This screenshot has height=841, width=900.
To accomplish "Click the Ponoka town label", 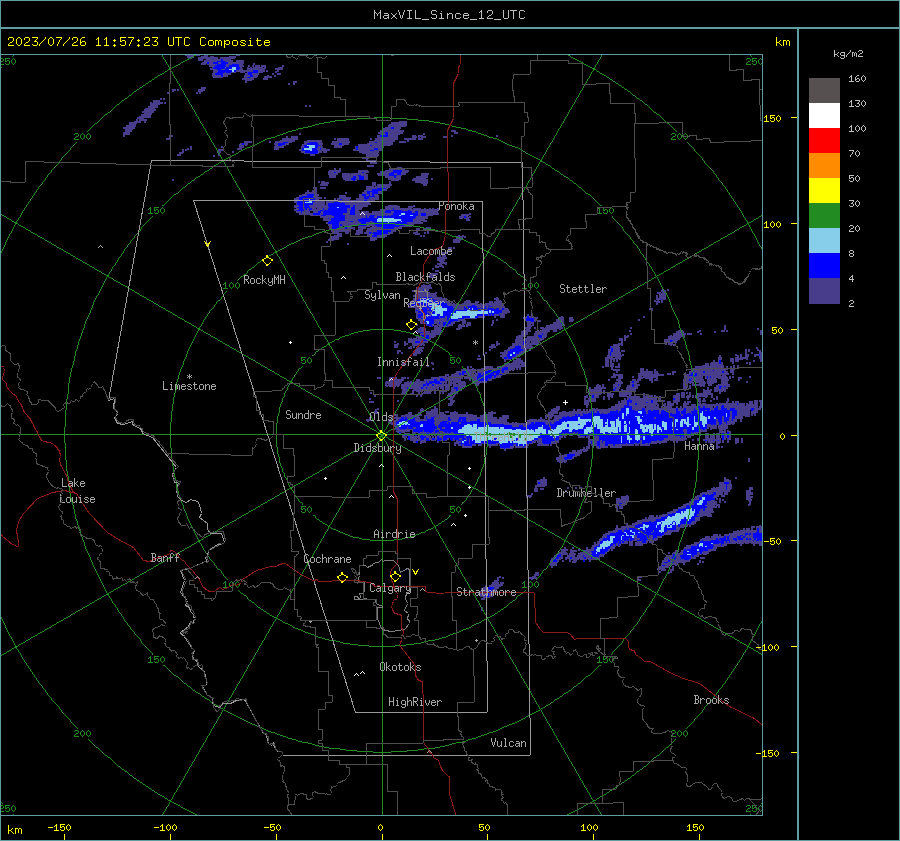I will coord(456,206).
